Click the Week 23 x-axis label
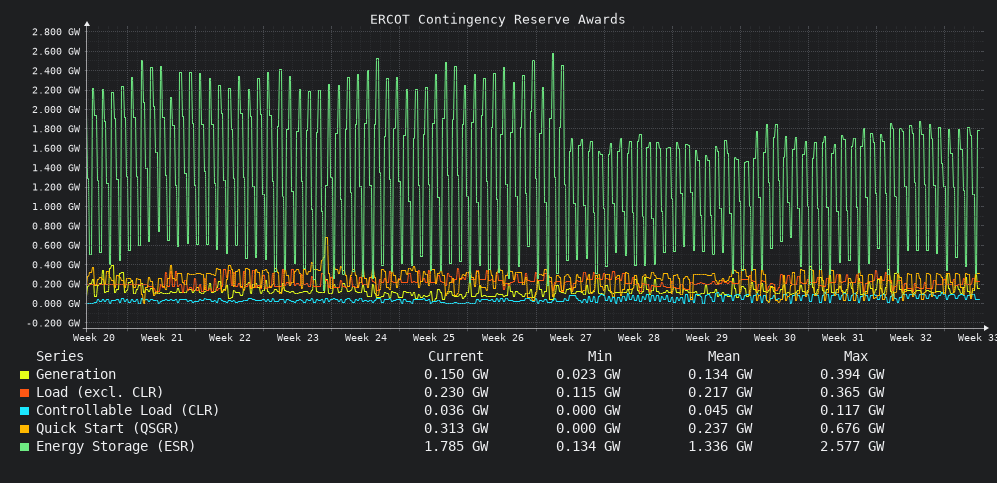This screenshot has width=997, height=483. coord(298,338)
